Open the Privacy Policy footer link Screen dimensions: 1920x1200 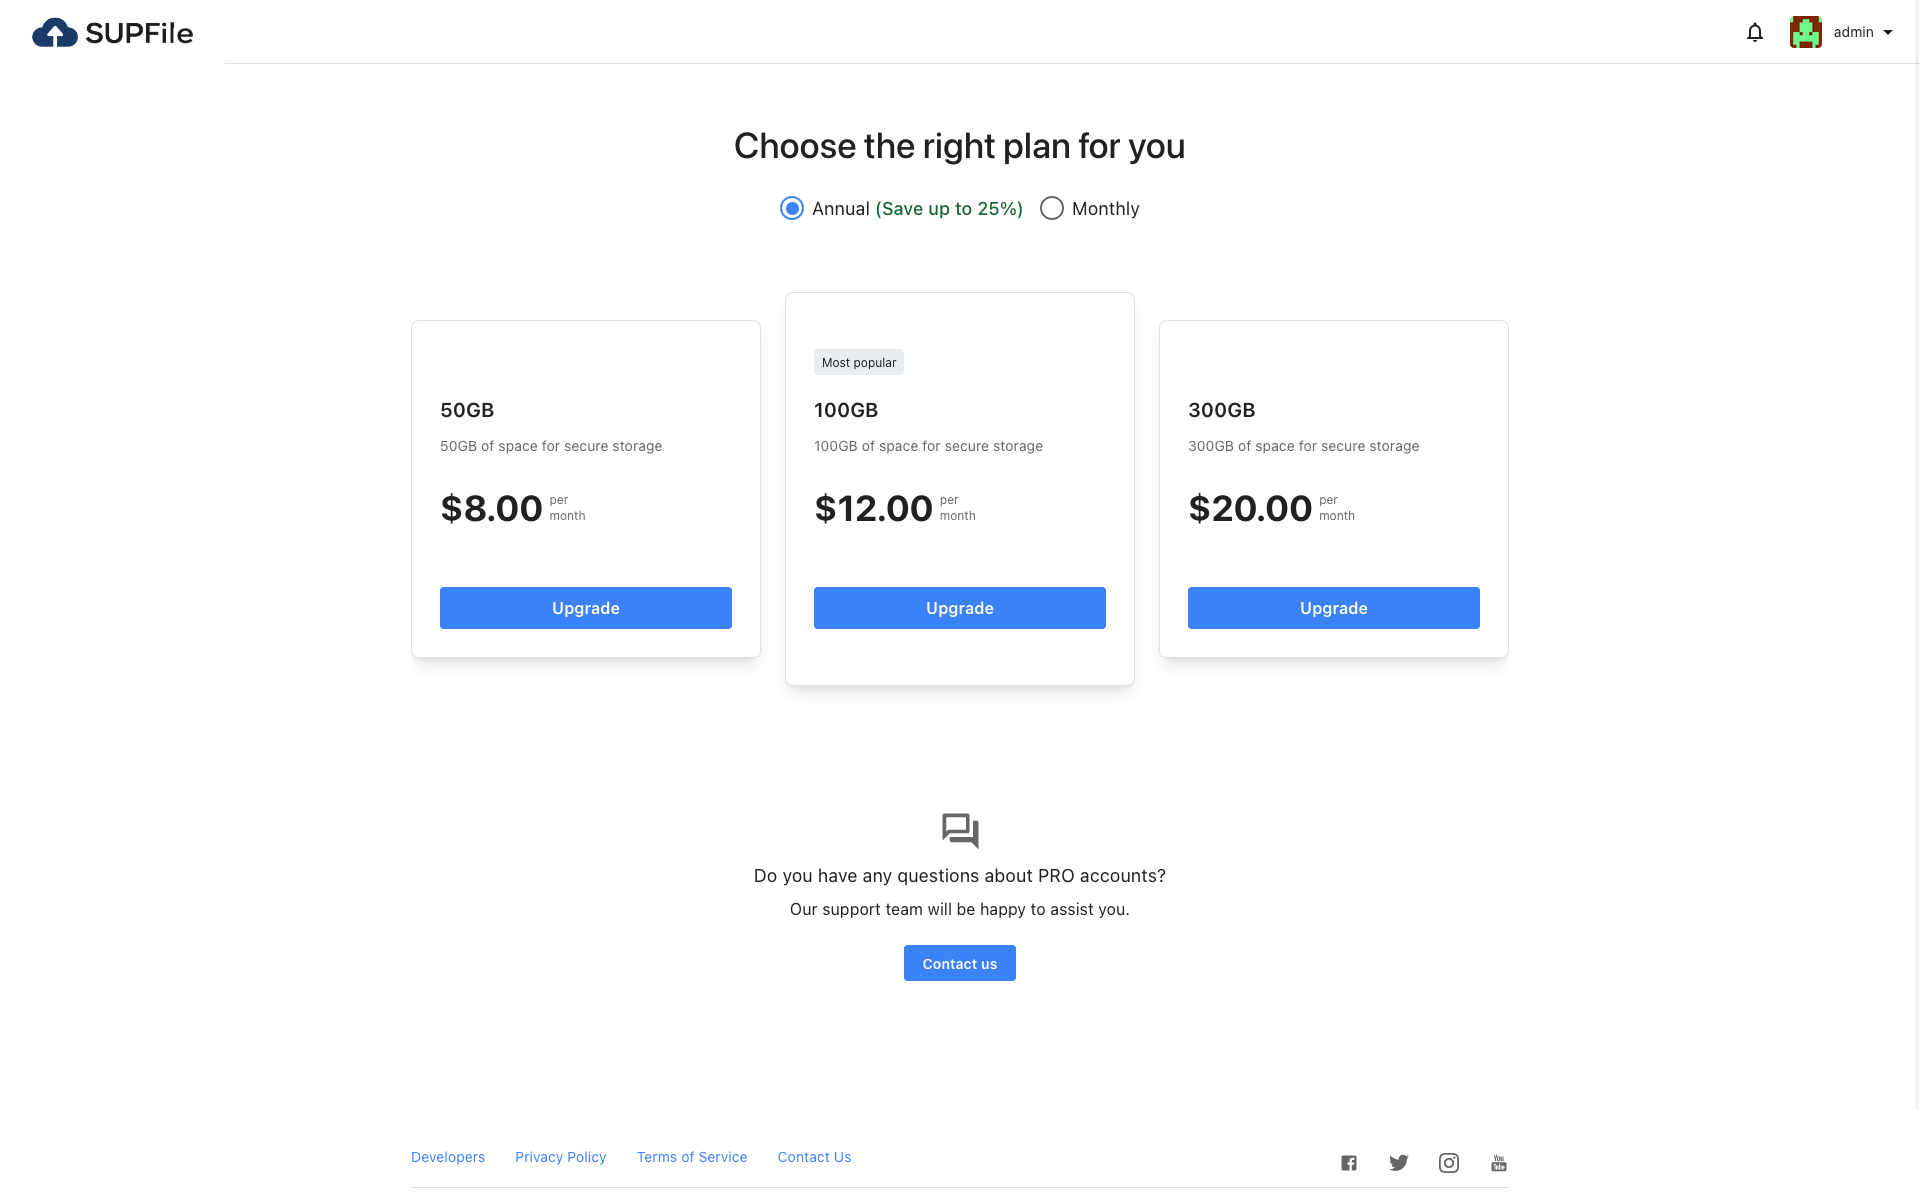[561, 1157]
